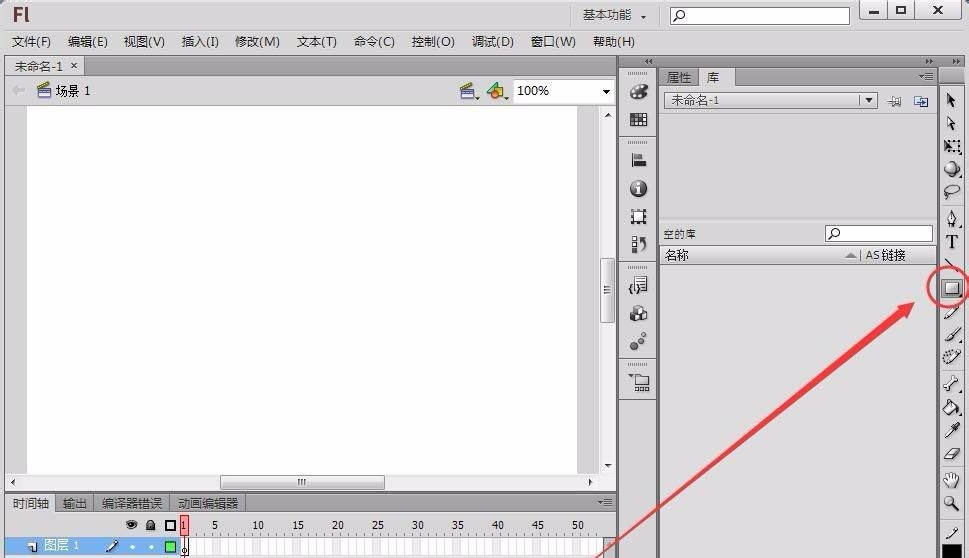Toggle show all layers as outlines
Viewport: 969px width, 558px height.
point(171,525)
